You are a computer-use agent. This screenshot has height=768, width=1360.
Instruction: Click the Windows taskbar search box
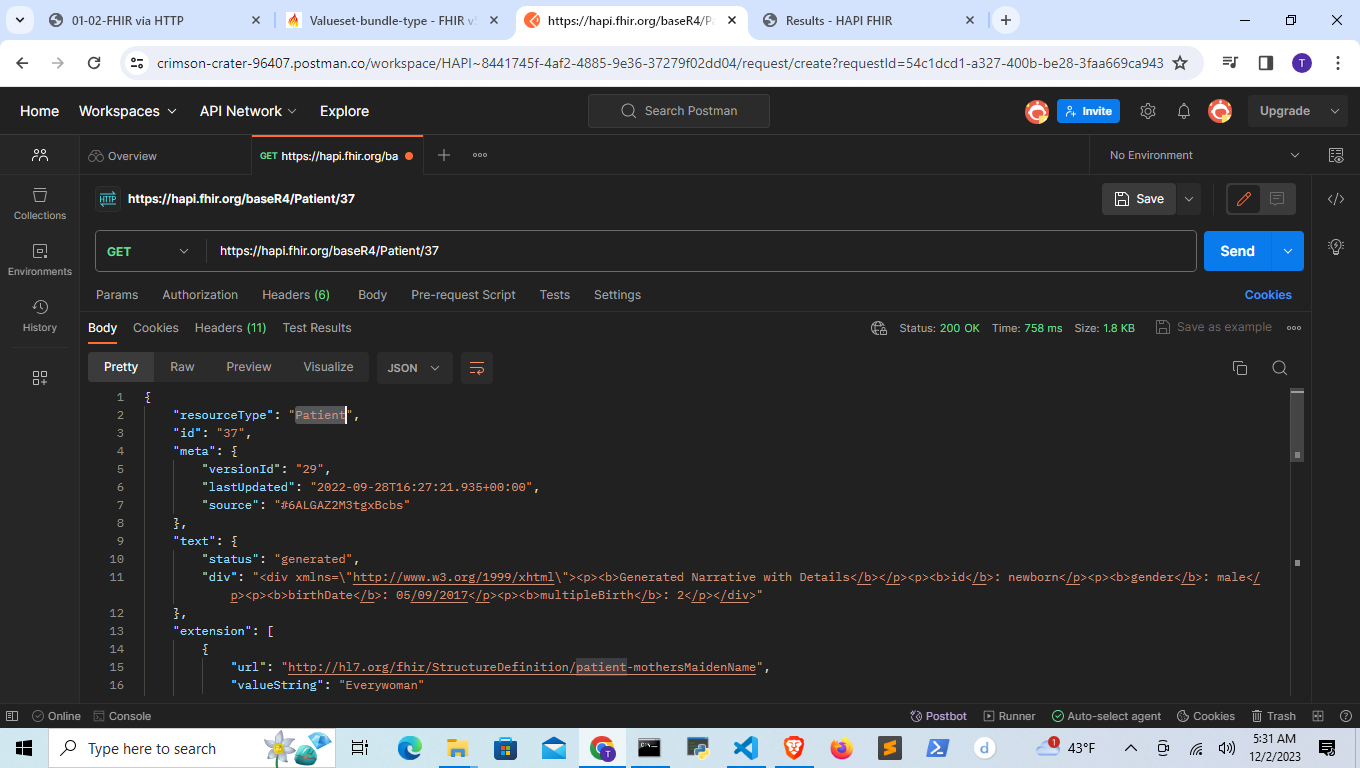coord(190,748)
